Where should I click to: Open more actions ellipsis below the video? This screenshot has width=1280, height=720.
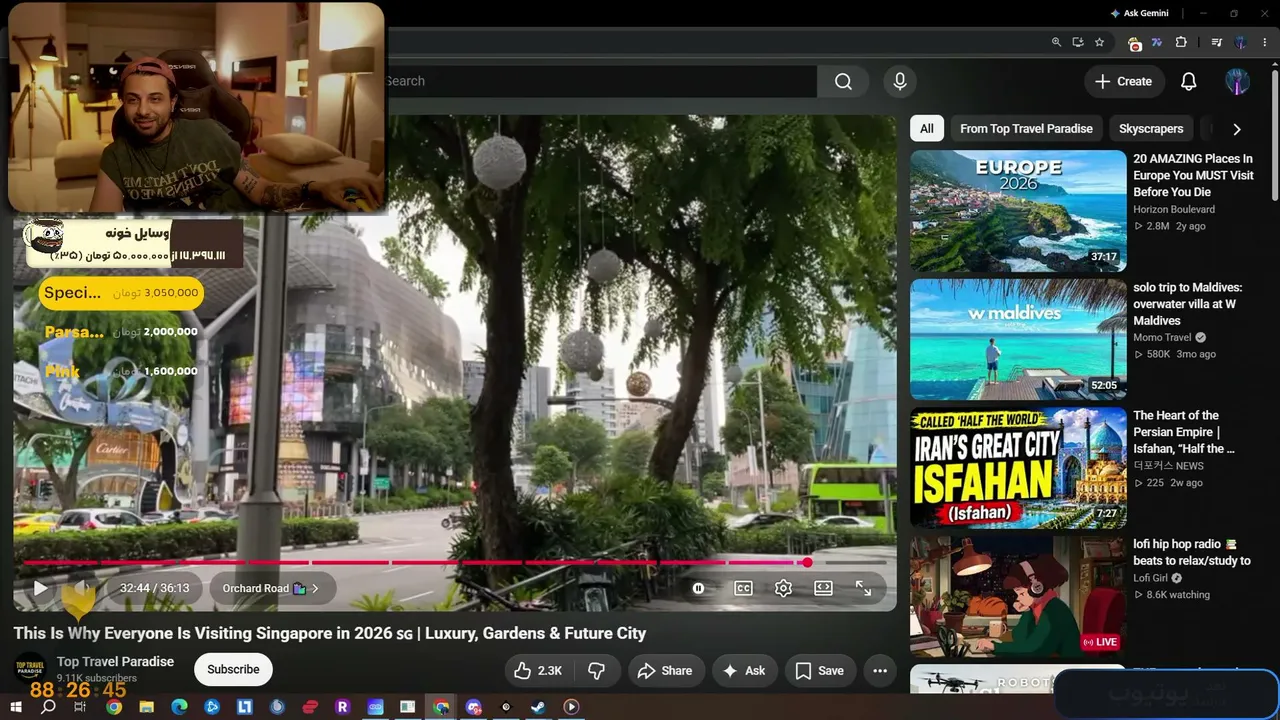[x=880, y=670]
